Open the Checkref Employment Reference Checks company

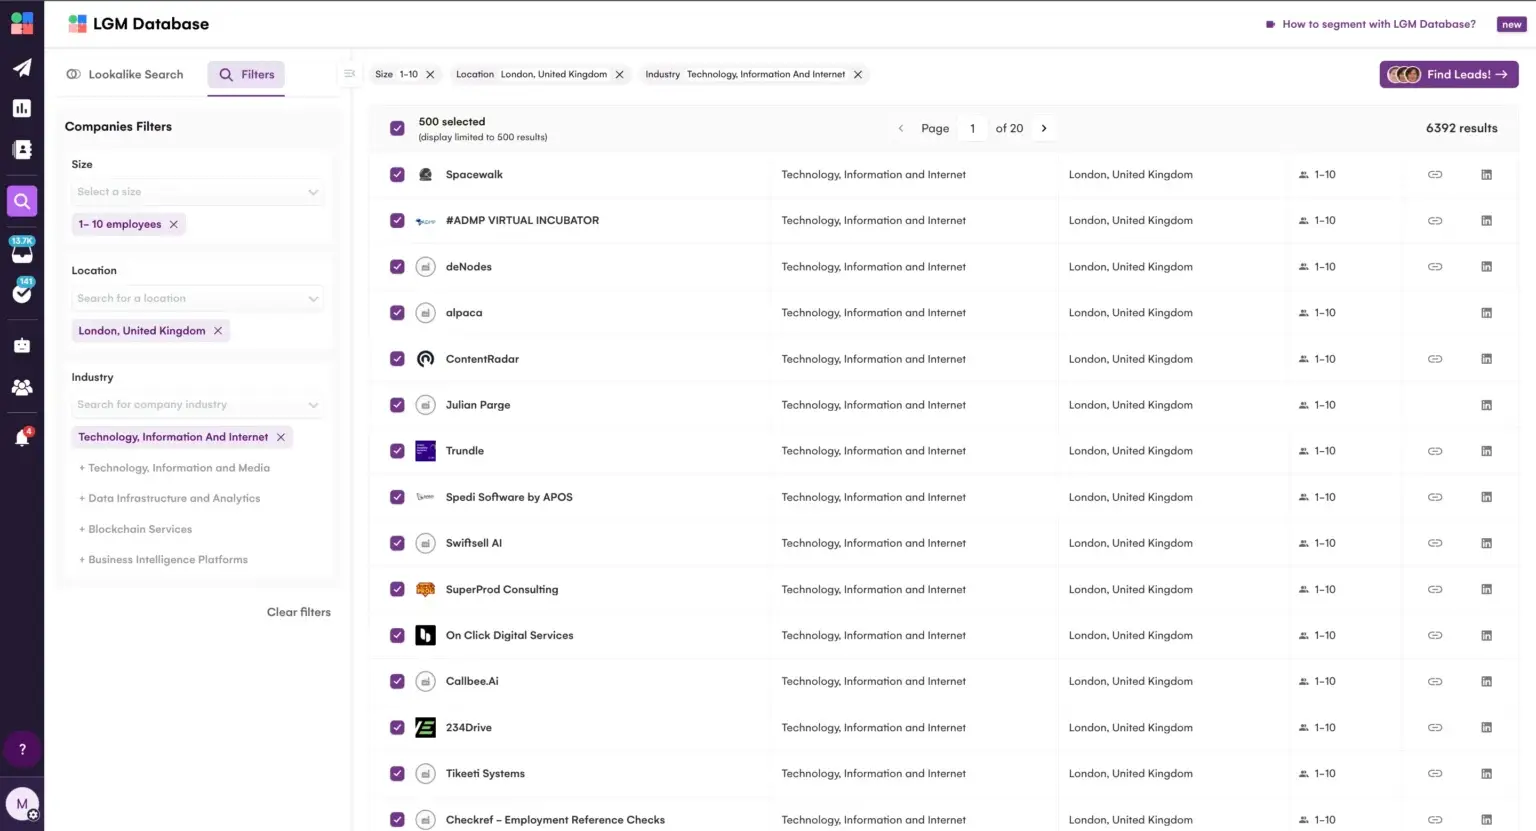tap(555, 820)
